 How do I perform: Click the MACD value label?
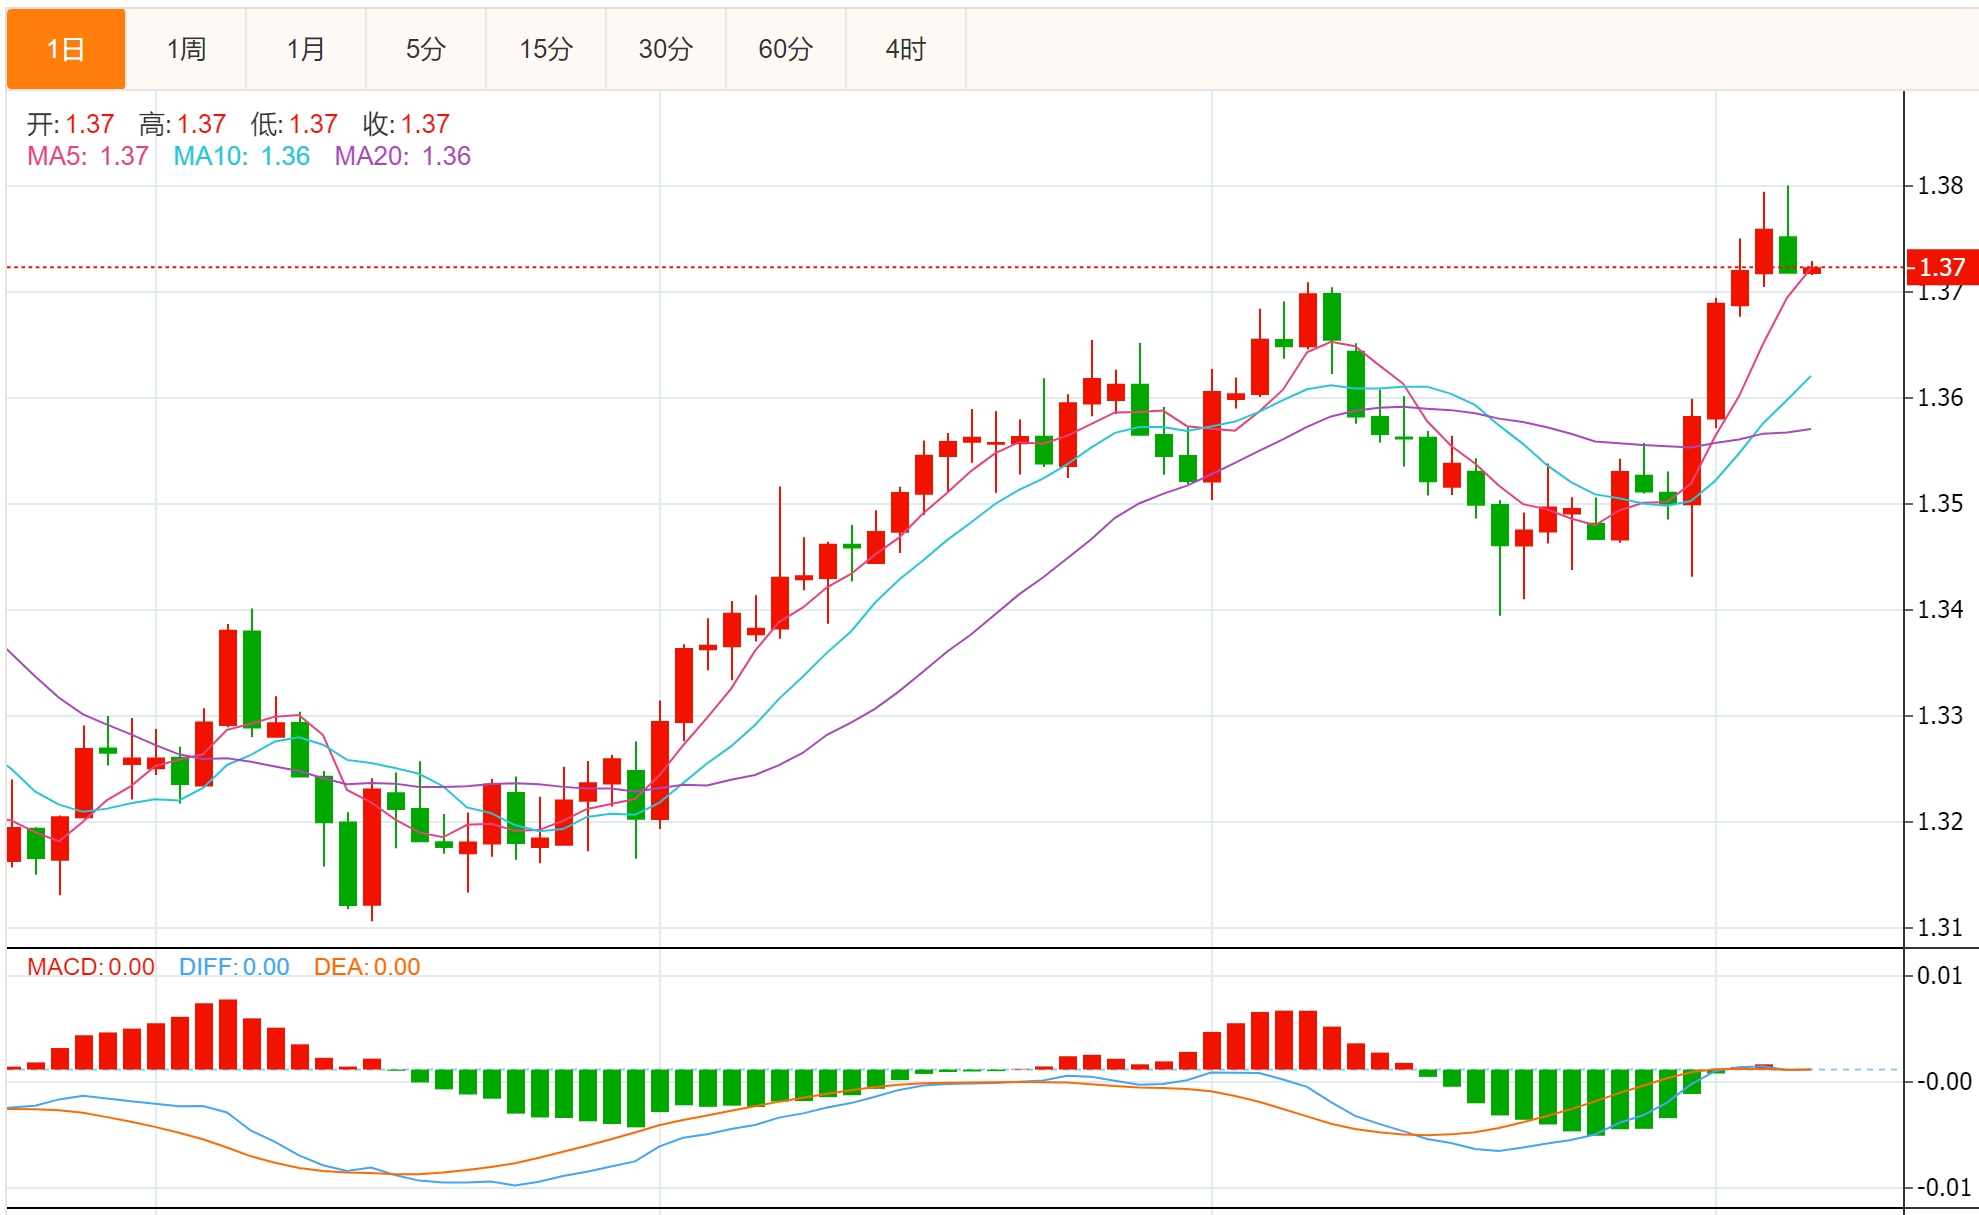pyautogui.click(x=90, y=967)
